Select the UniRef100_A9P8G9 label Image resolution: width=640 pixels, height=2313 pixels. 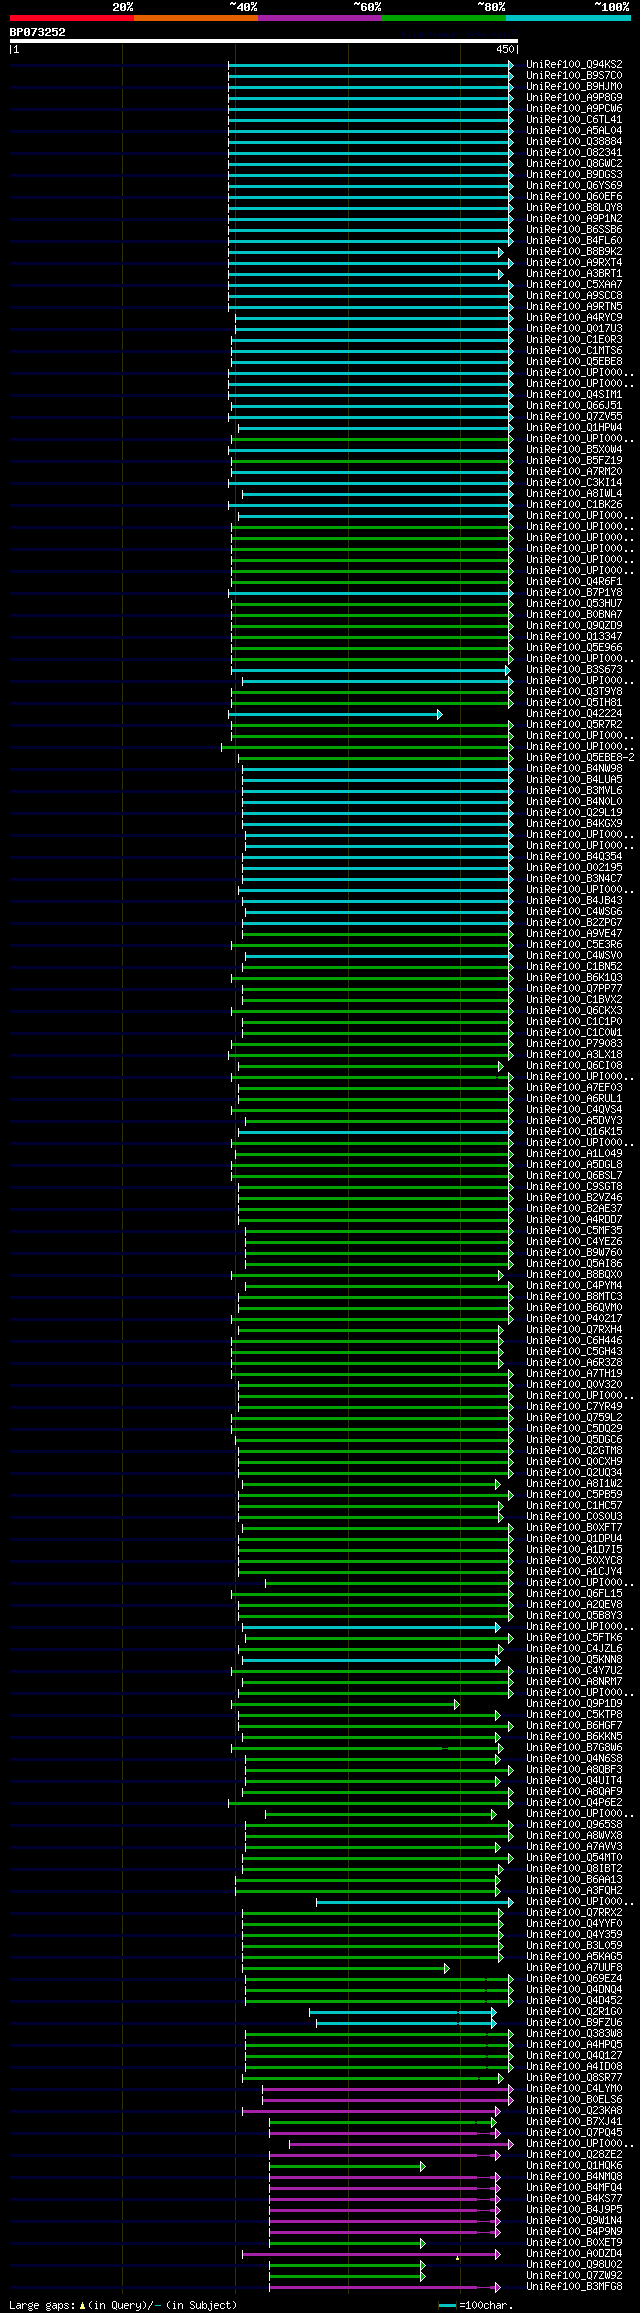click(x=574, y=97)
